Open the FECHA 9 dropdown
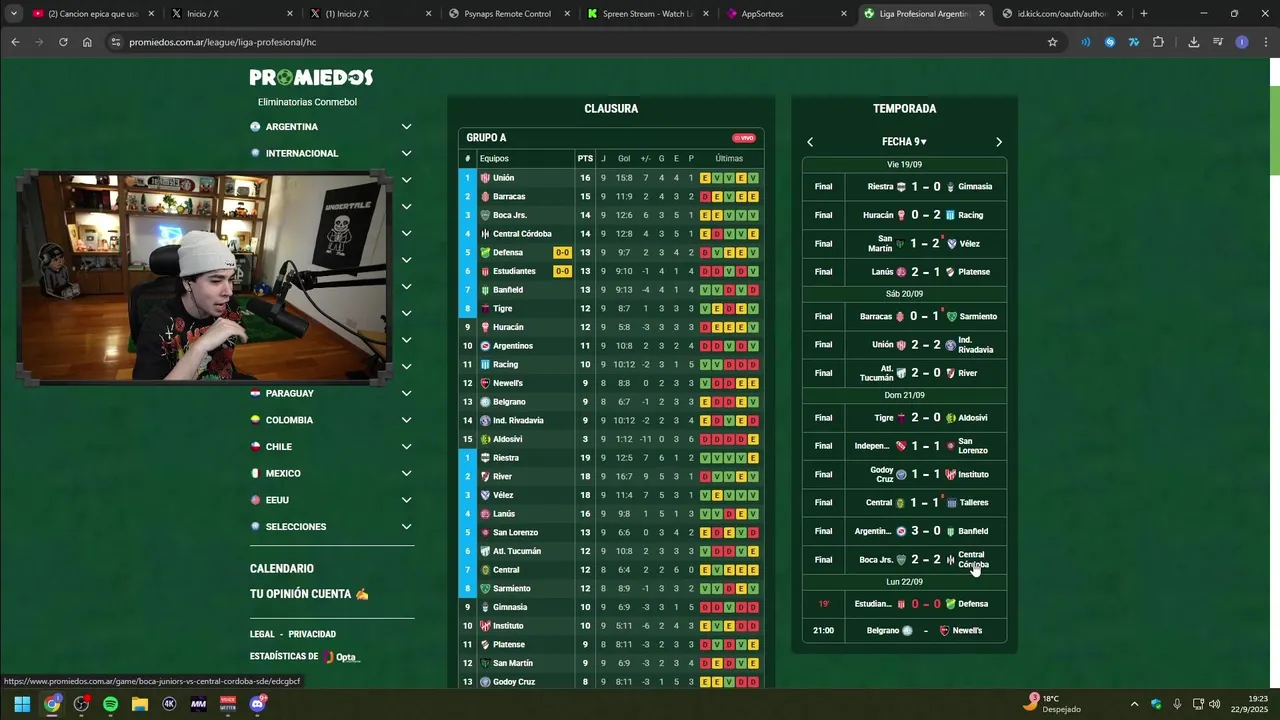The image size is (1280, 720). [904, 142]
